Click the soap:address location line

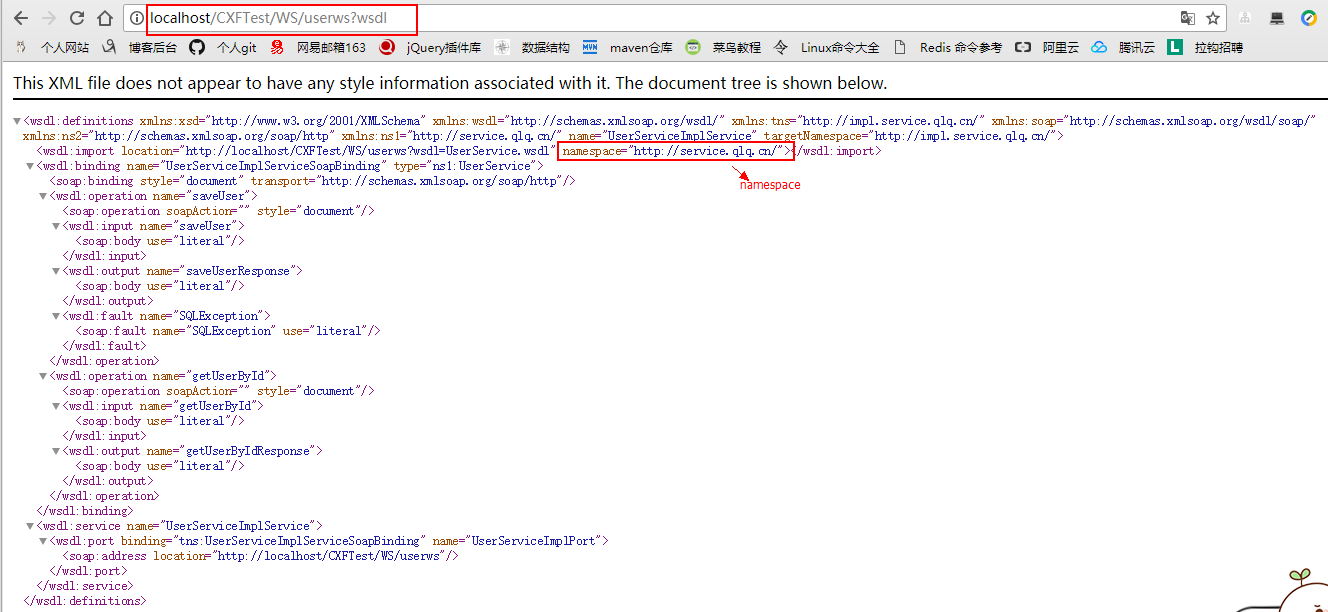tap(261, 556)
